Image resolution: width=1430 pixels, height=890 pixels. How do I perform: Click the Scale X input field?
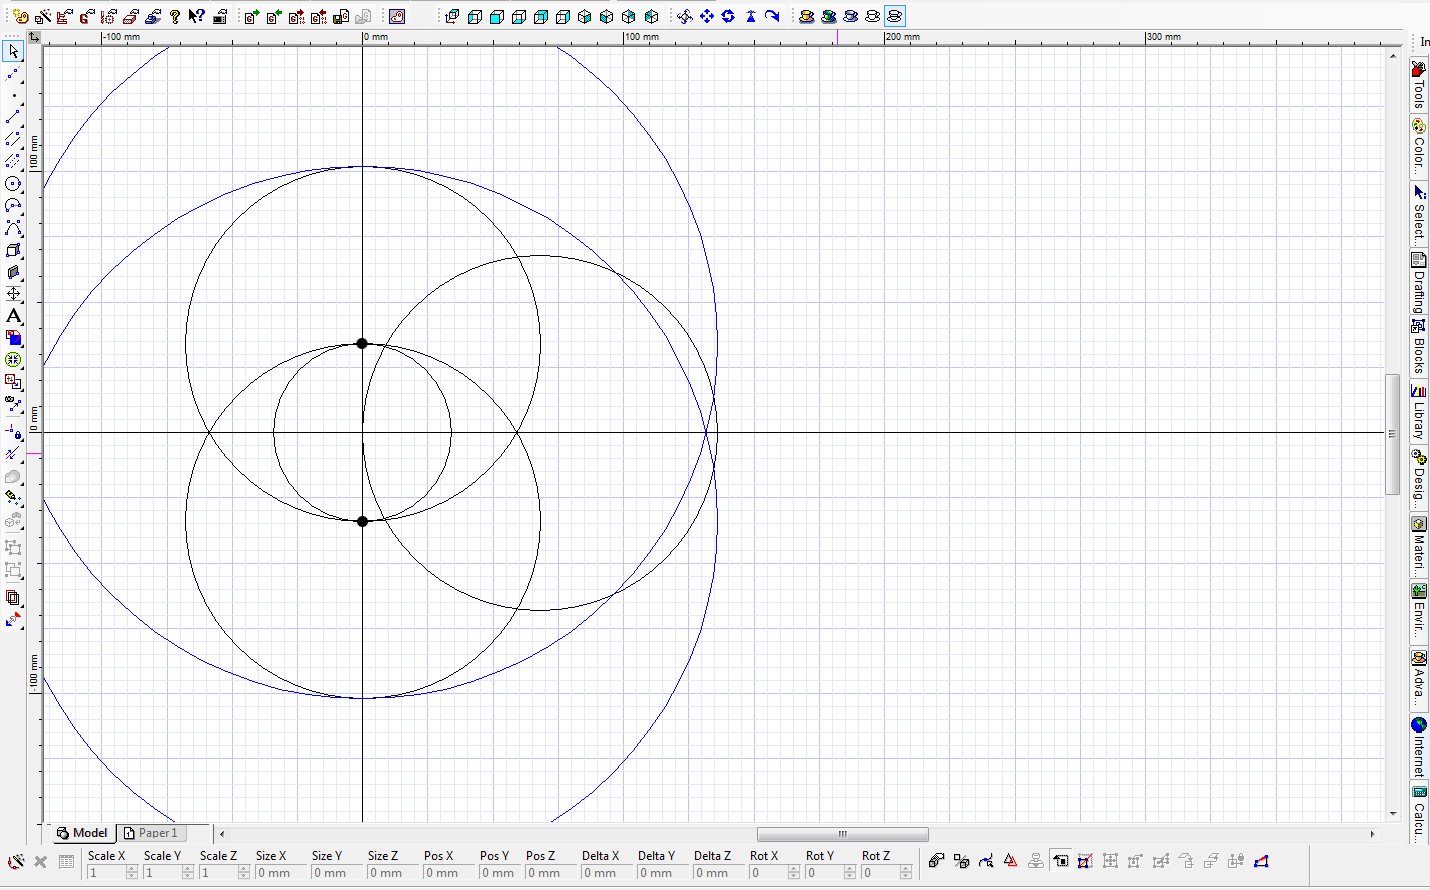106,873
